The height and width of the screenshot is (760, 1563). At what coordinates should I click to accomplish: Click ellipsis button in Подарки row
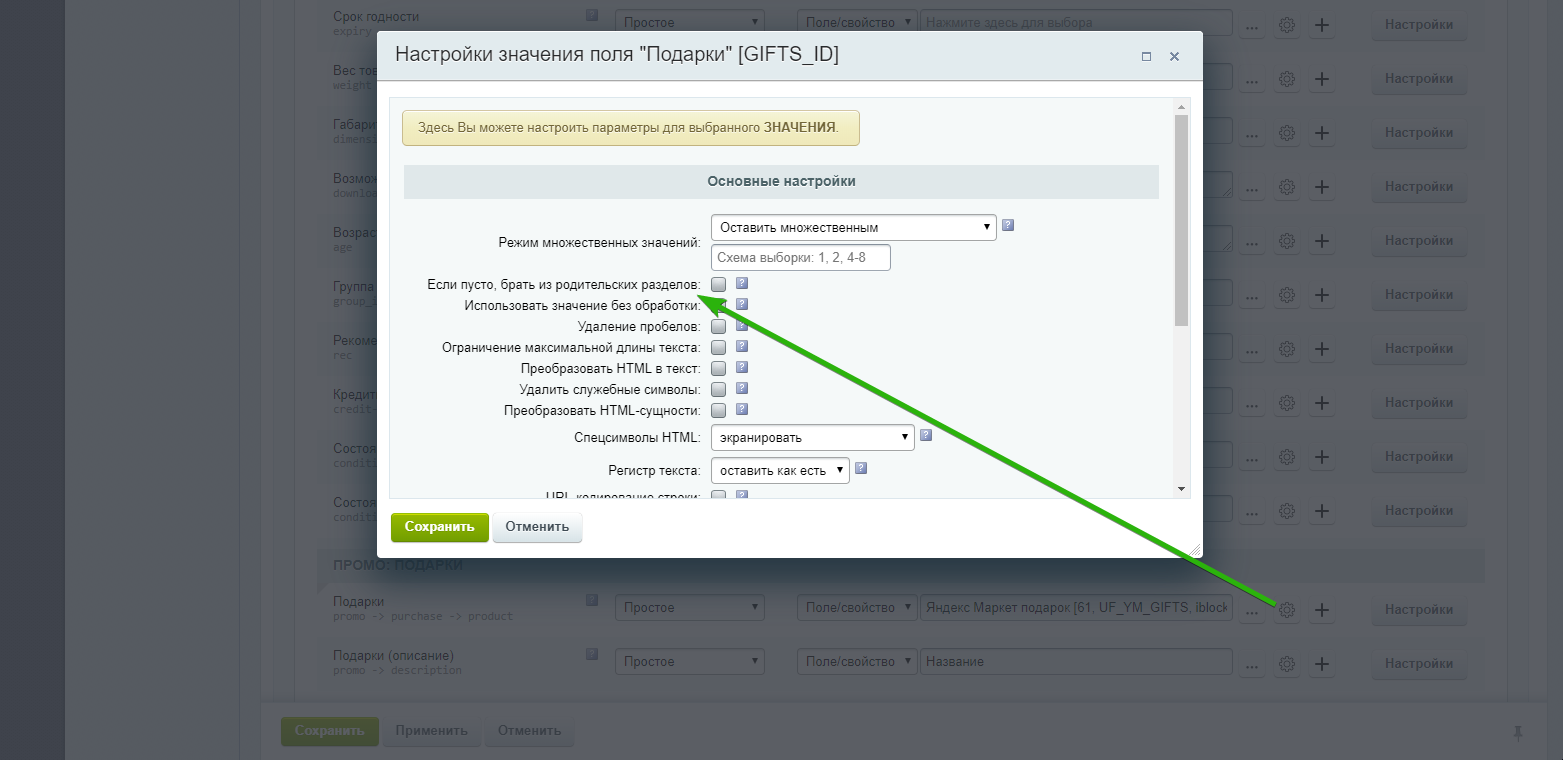tap(1252, 609)
